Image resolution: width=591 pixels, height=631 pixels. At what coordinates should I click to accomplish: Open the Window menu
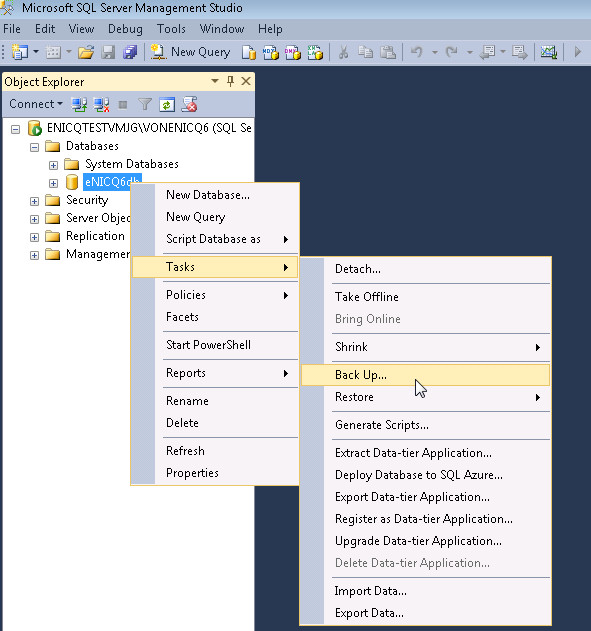[x=222, y=29]
